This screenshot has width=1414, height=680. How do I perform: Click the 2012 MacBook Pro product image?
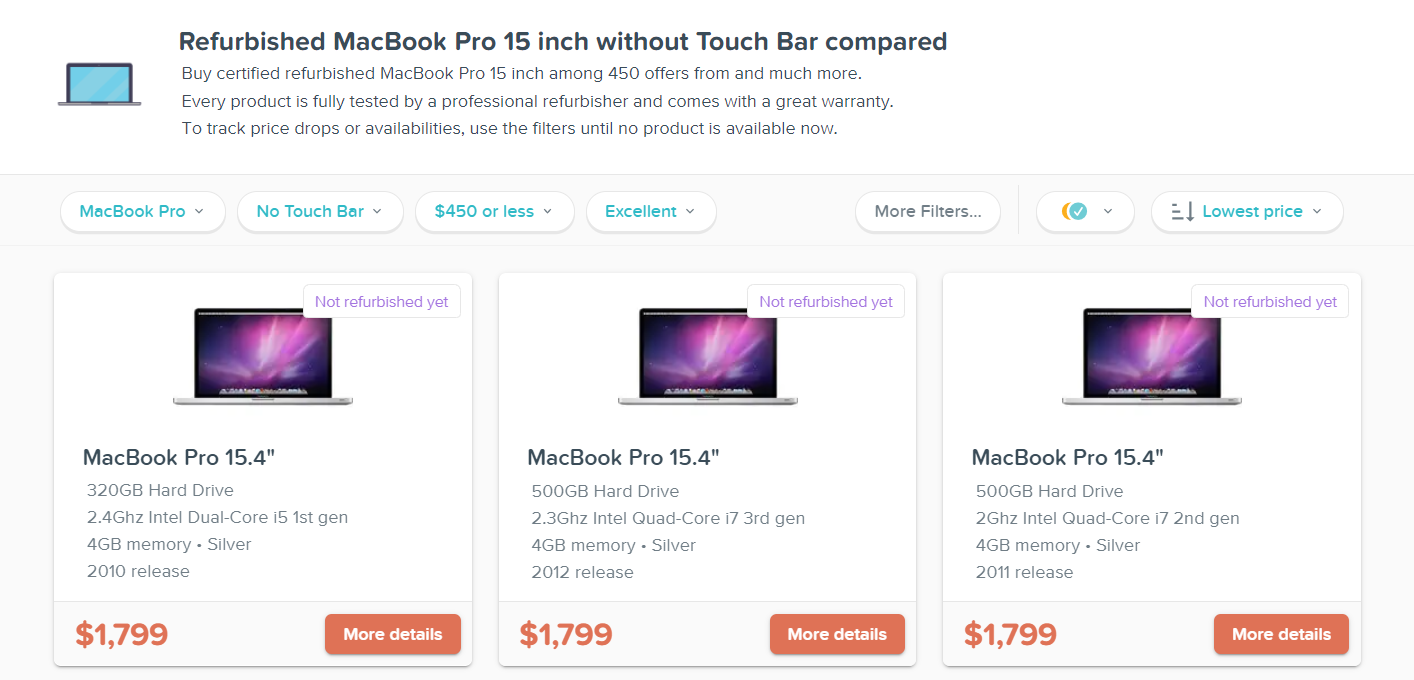tap(707, 355)
